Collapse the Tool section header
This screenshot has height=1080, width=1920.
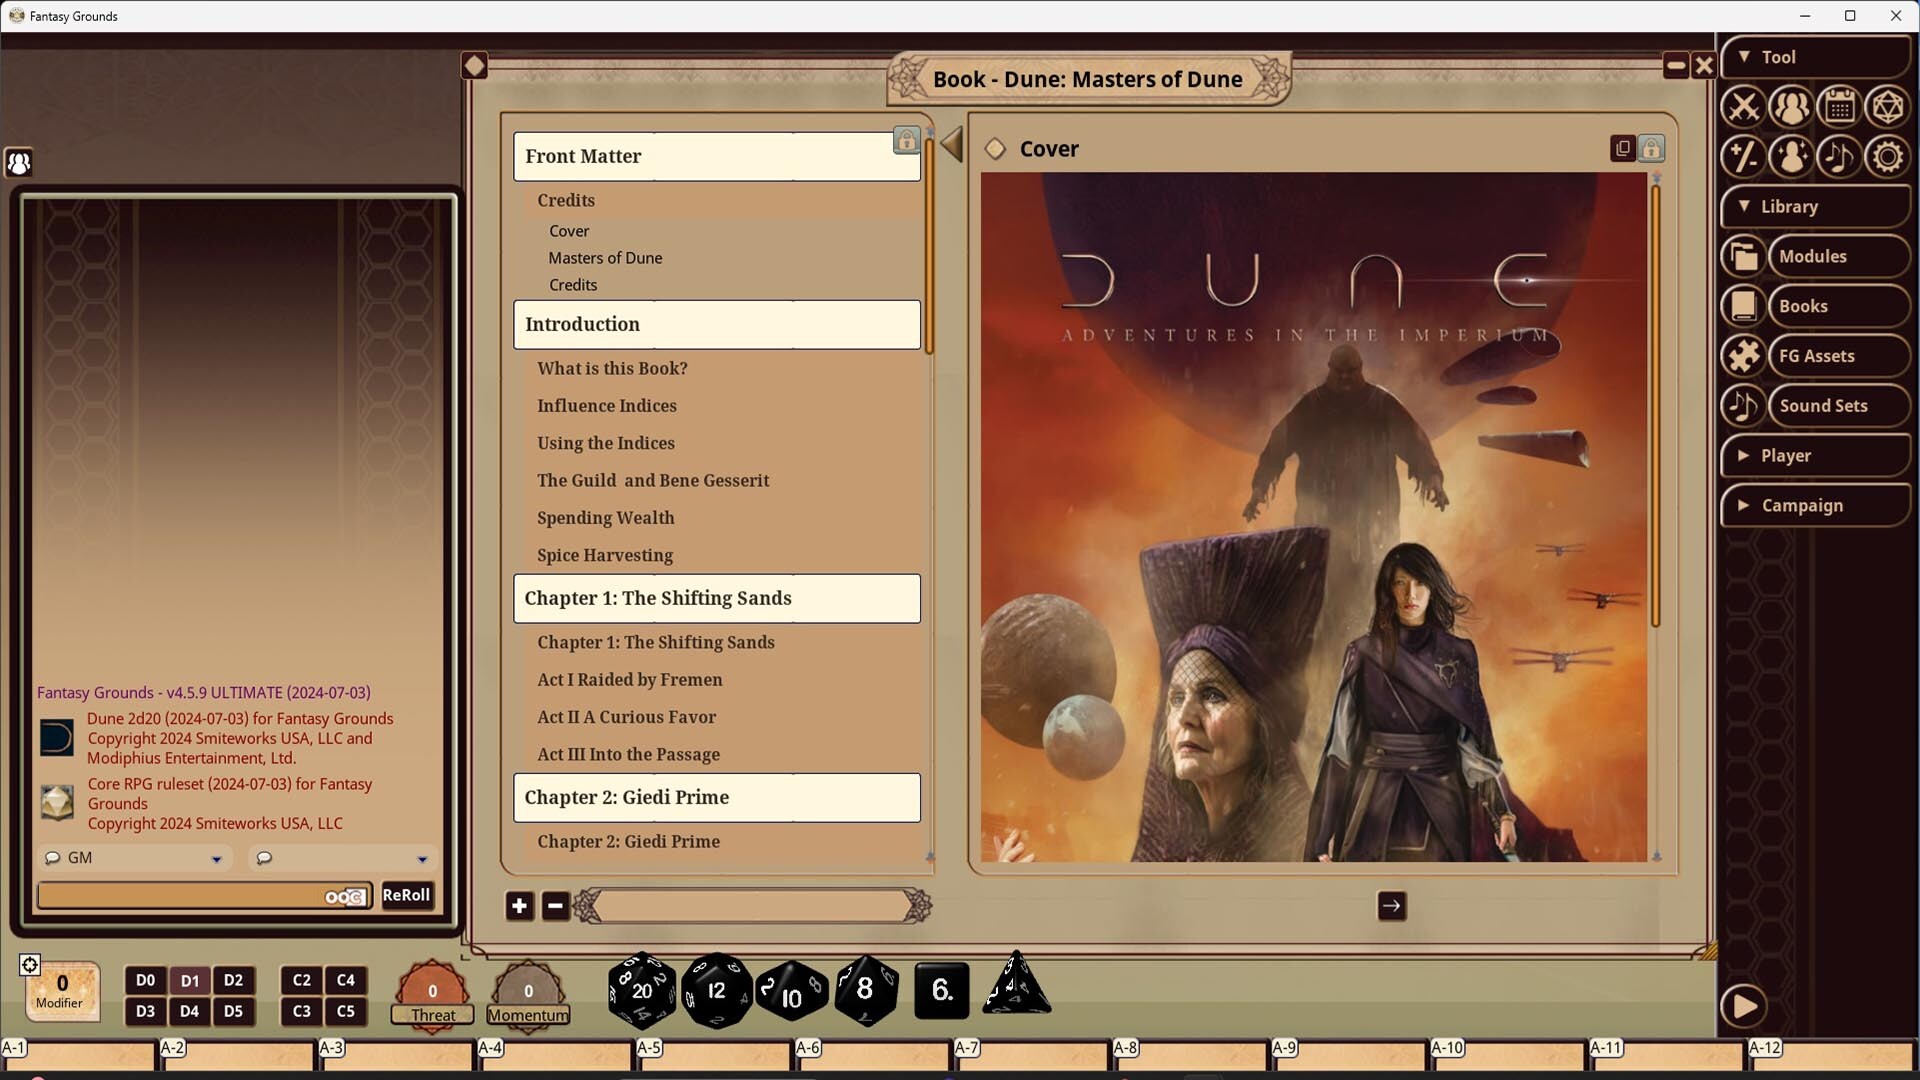(x=1745, y=57)
